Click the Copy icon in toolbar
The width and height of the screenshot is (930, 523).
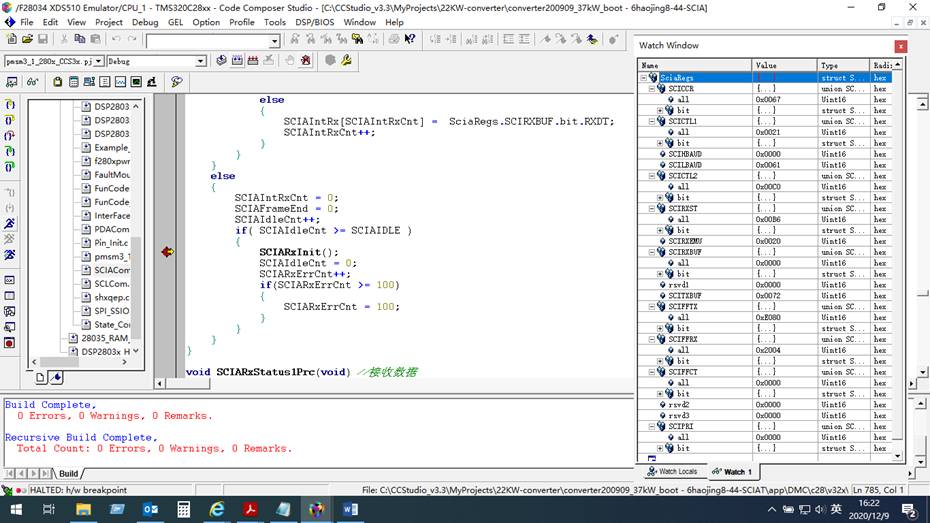point(80,39)
